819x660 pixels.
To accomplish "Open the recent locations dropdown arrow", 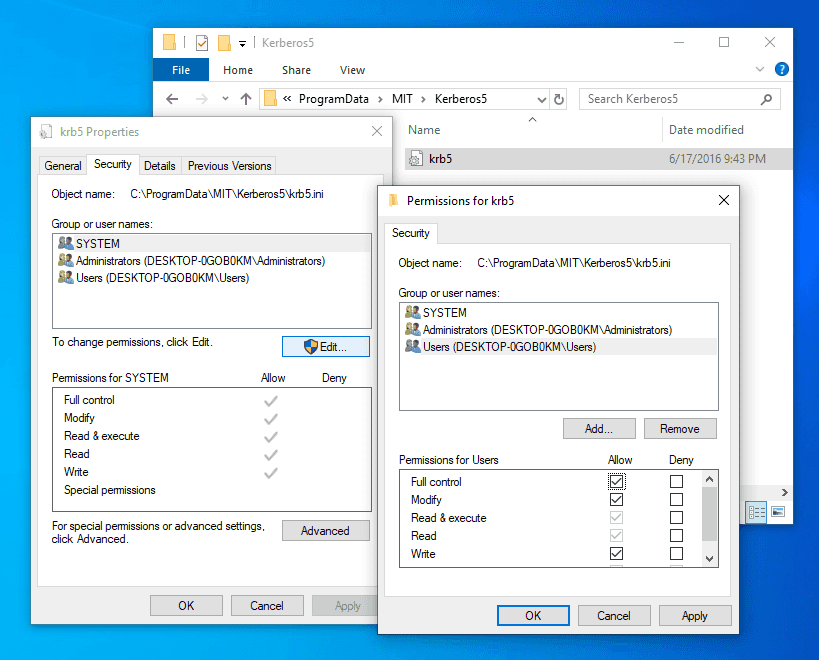I will 225,98.
